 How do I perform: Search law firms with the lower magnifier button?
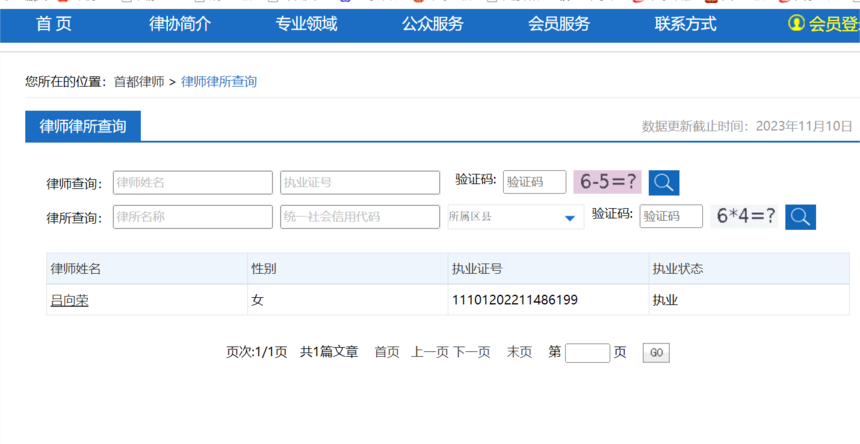[x=800, y=217]
